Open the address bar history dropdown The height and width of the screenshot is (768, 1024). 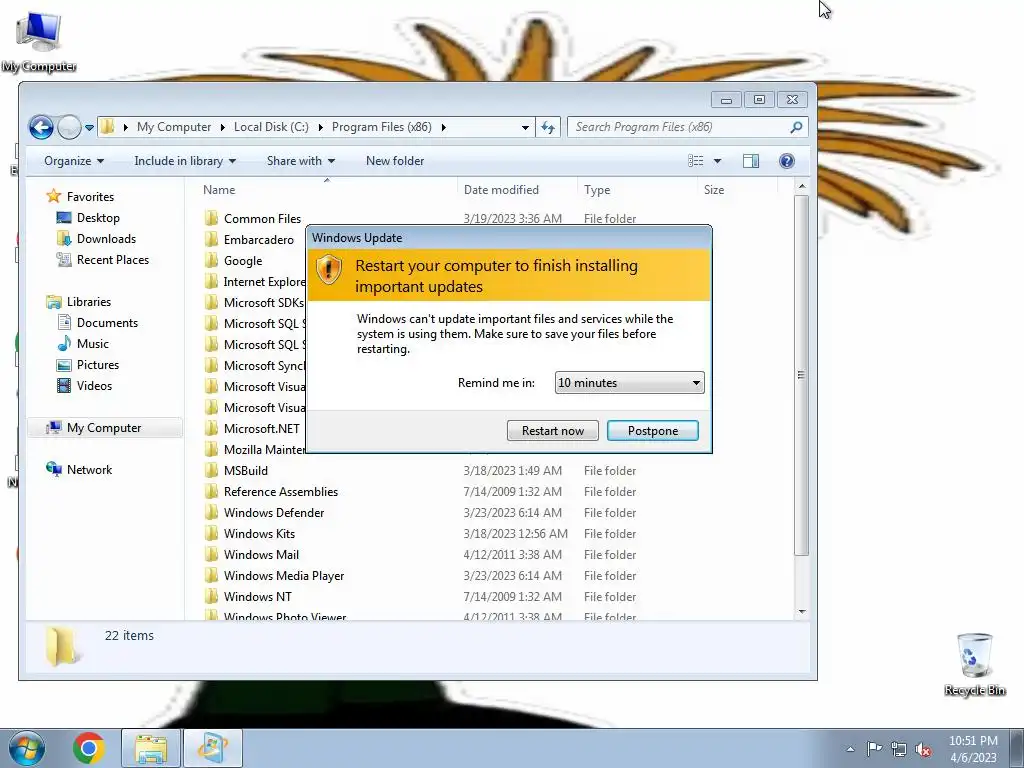[x=525, y=127]
